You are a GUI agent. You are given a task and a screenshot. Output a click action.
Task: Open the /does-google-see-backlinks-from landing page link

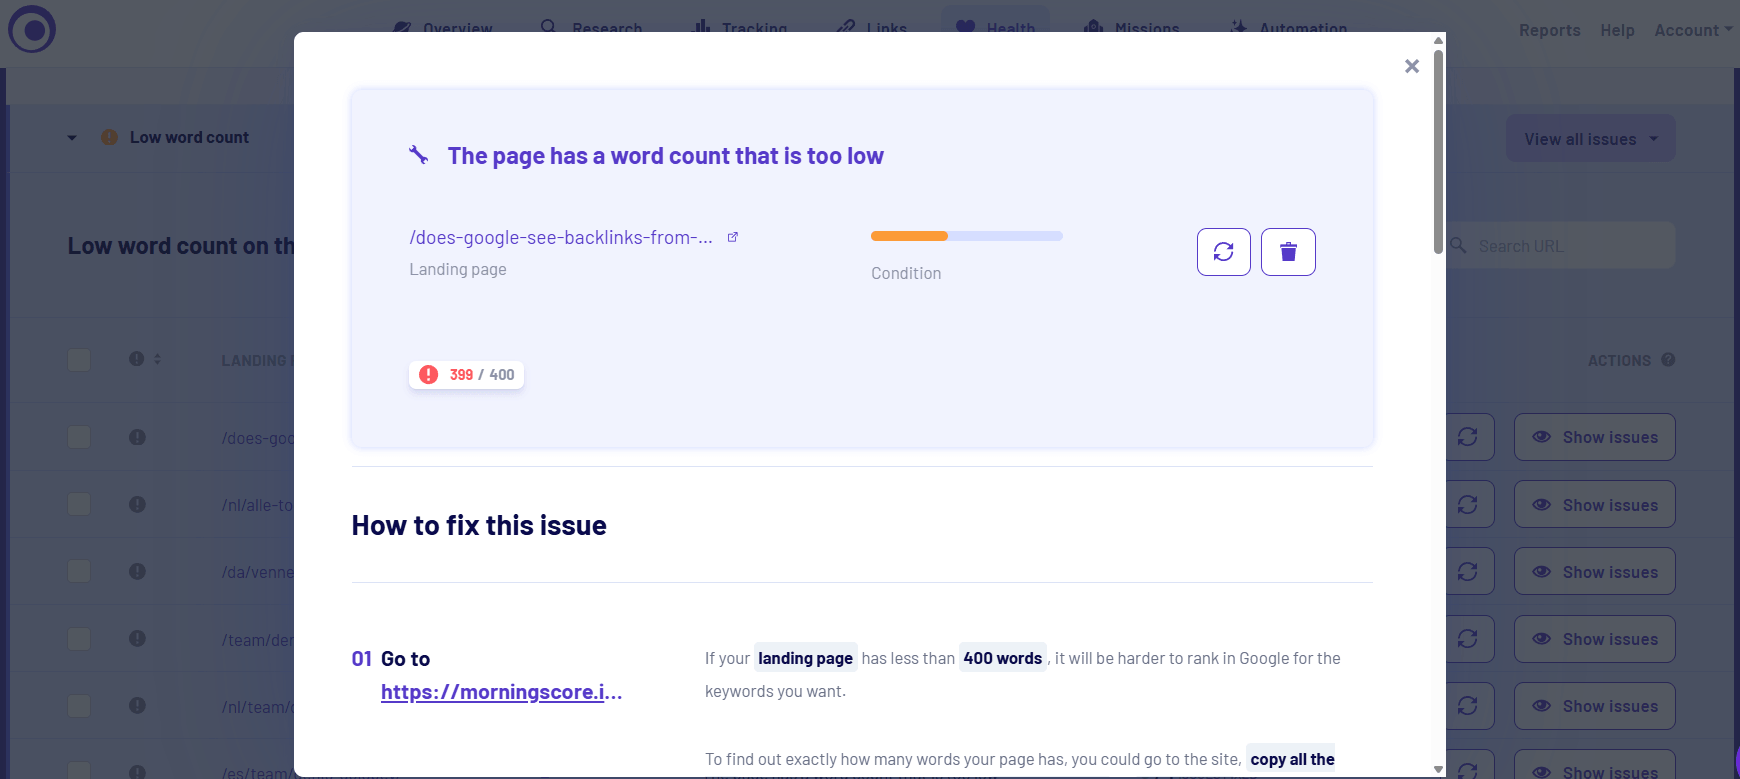[x=561, y=237]
